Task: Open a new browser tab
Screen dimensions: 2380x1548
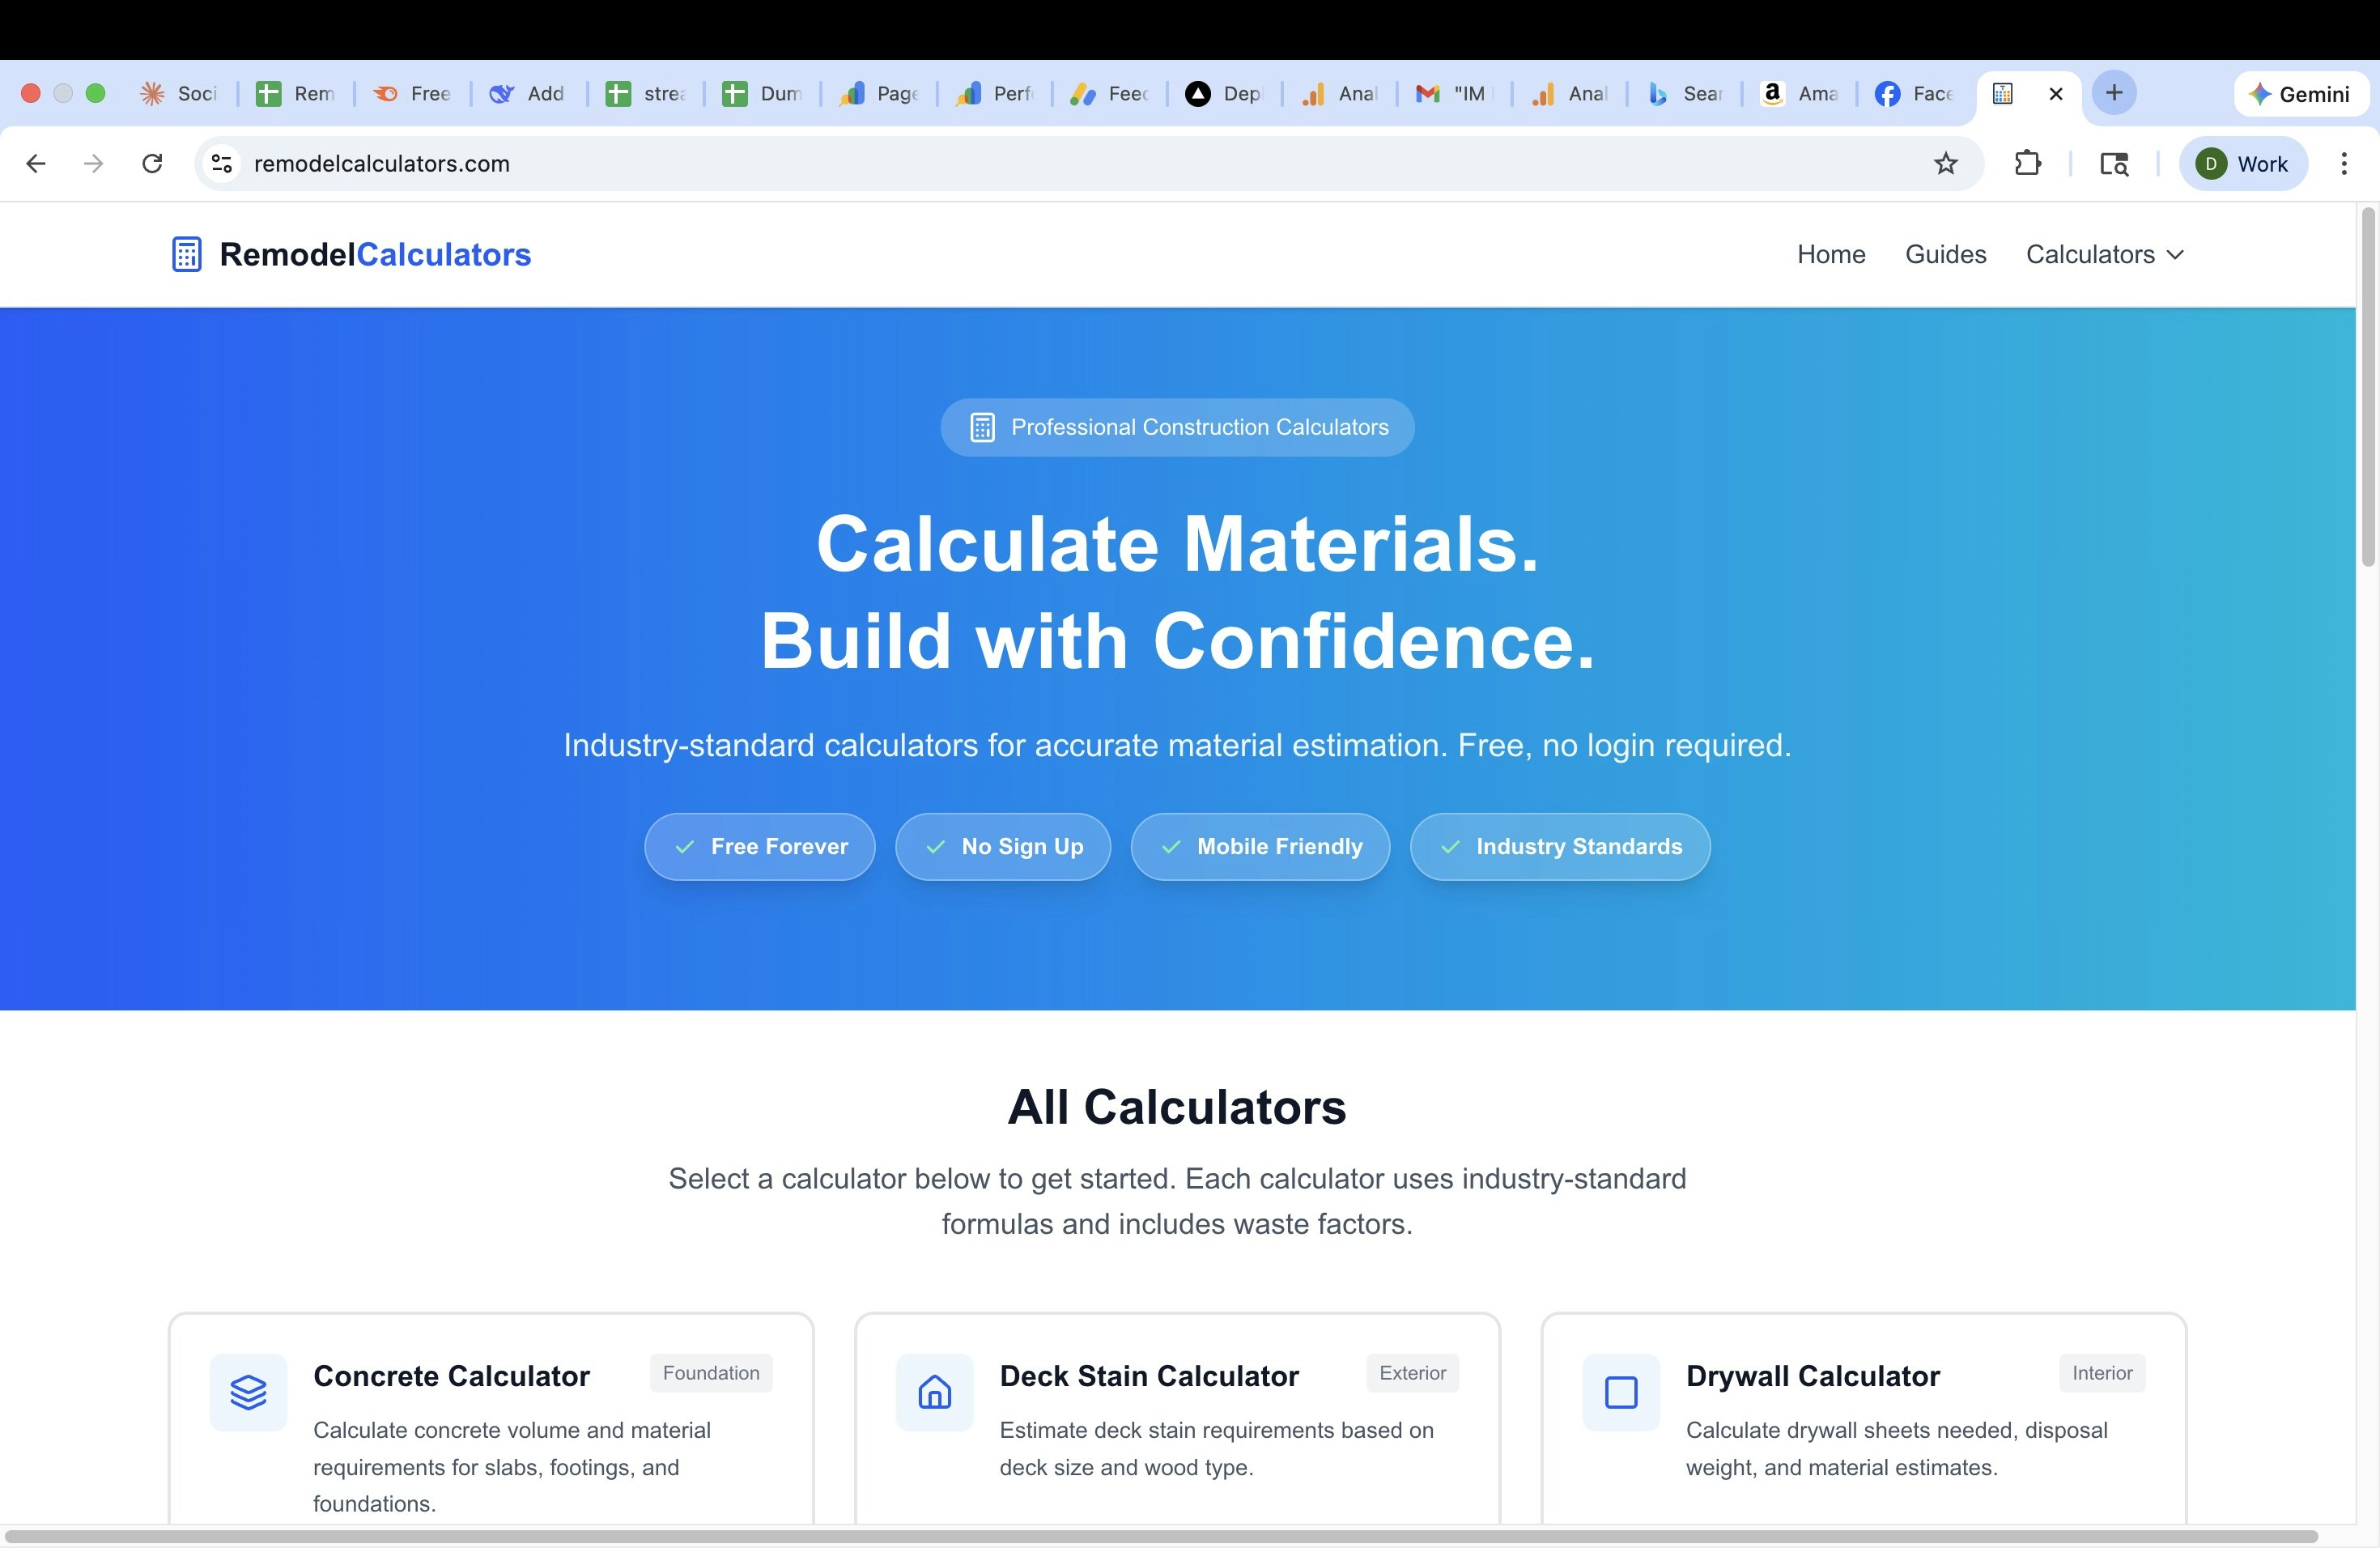Action: pos(2113,93)
